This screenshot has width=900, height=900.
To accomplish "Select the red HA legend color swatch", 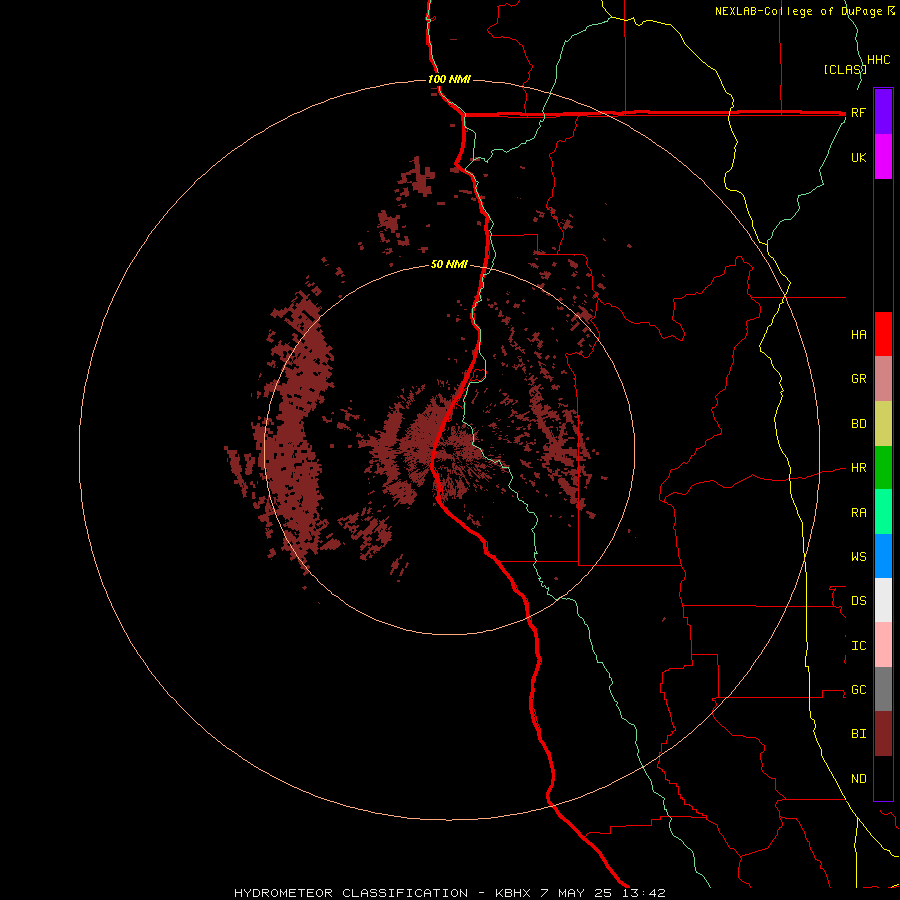I will click(883, 334).
